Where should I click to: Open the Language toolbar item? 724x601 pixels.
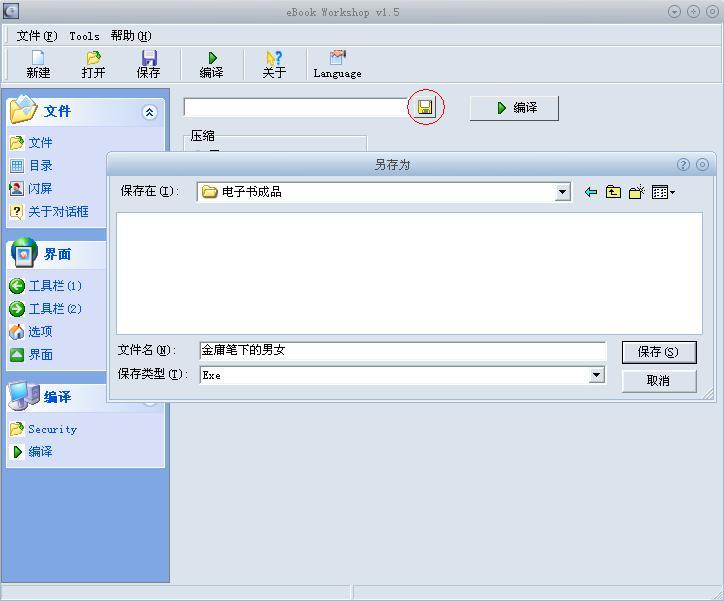click(338, 64)
